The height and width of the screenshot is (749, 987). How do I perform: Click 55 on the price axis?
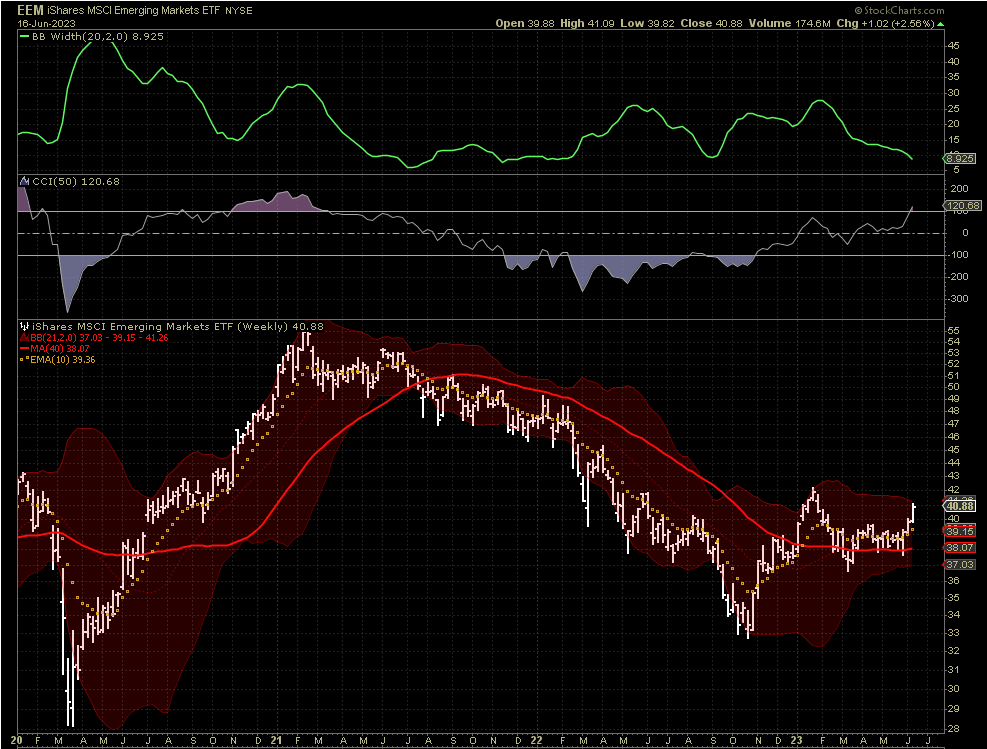[954, 330]
